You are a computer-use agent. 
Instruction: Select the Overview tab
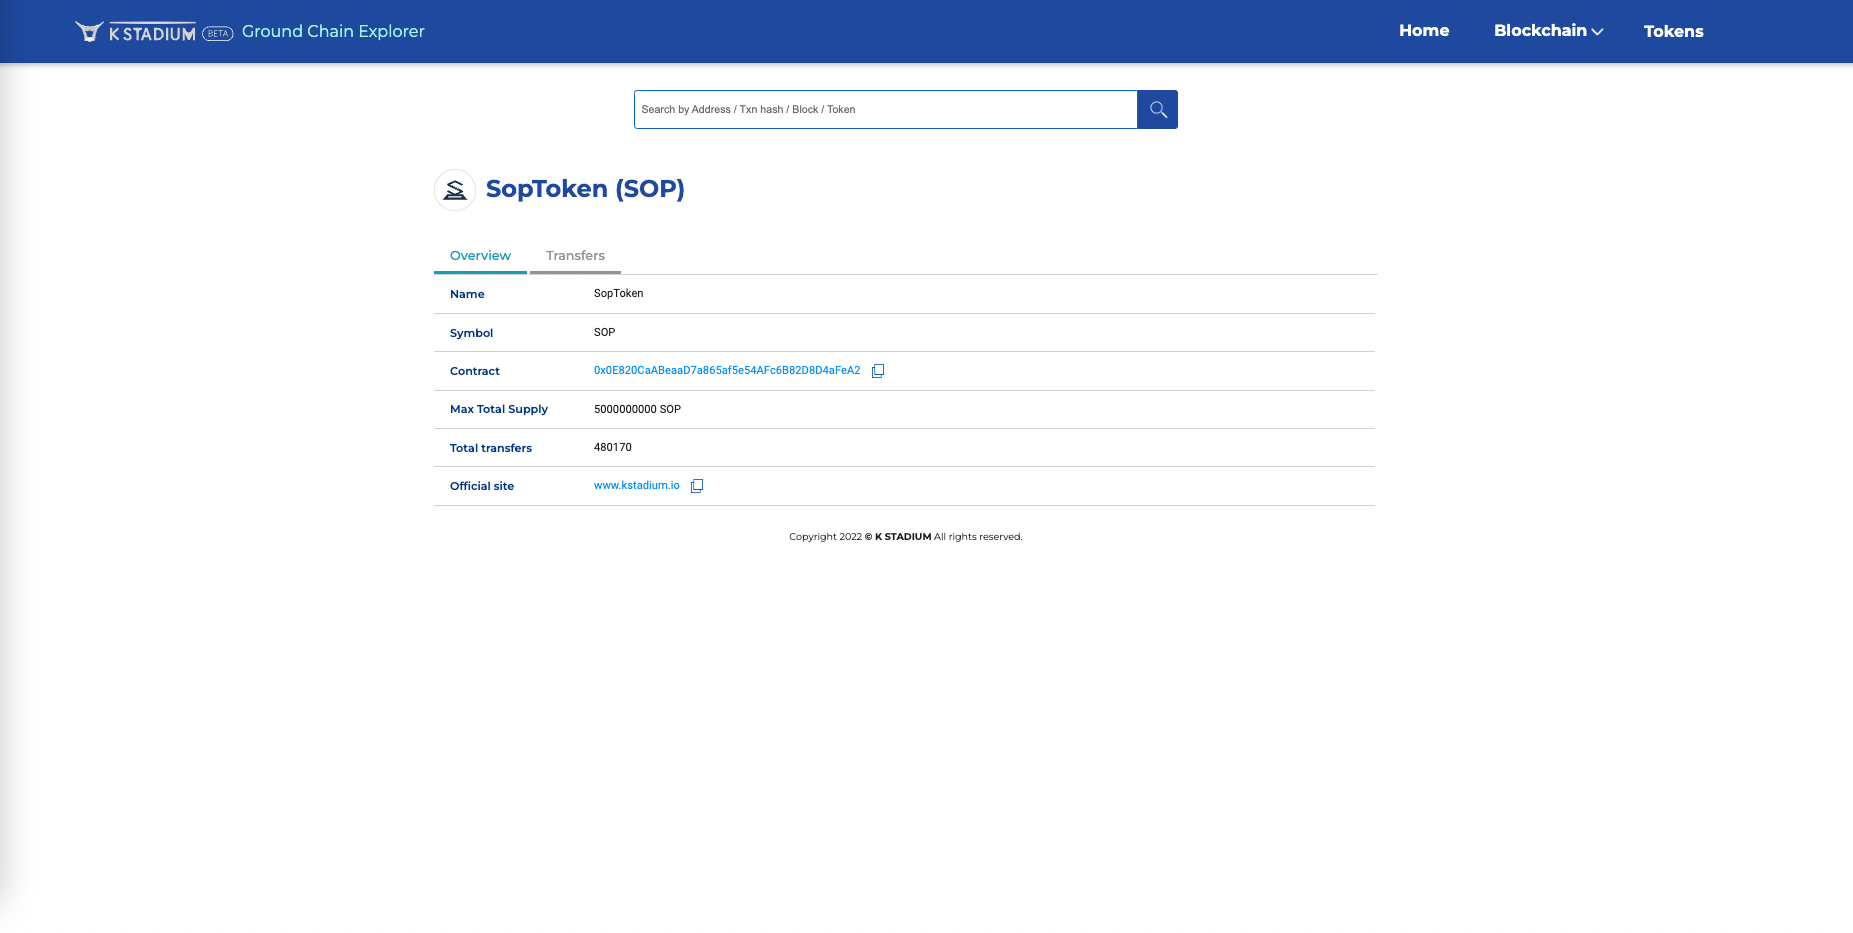pos(480,256)
